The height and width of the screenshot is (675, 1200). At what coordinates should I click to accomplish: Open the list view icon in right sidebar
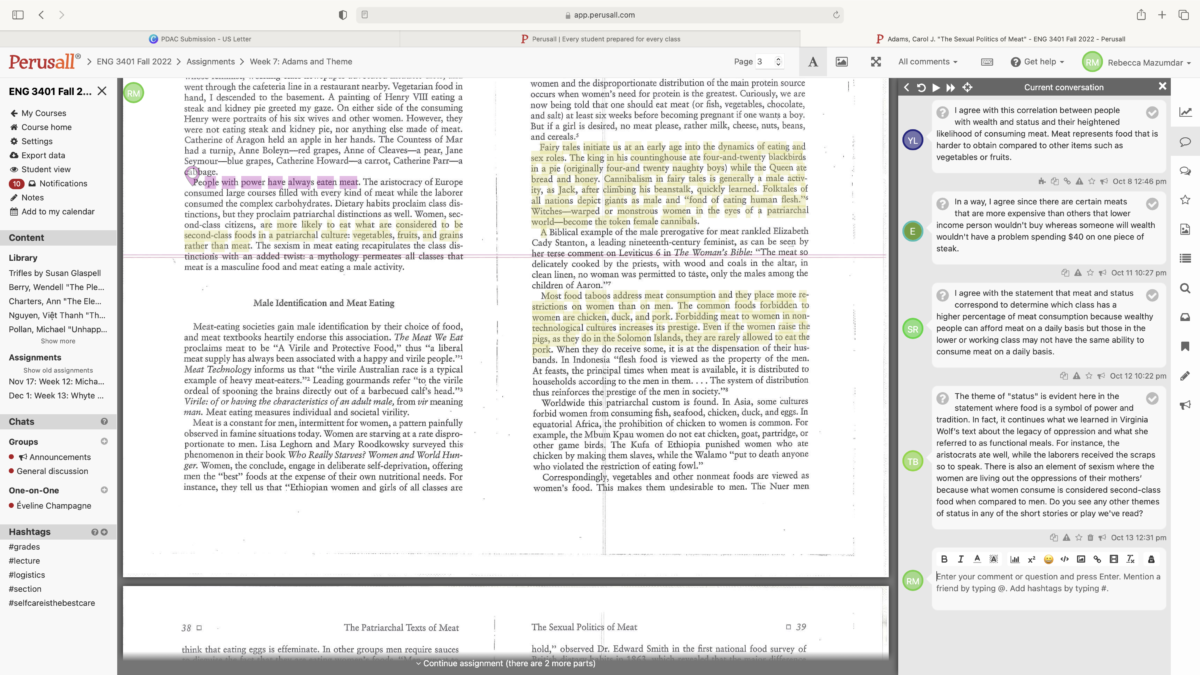1185,258
